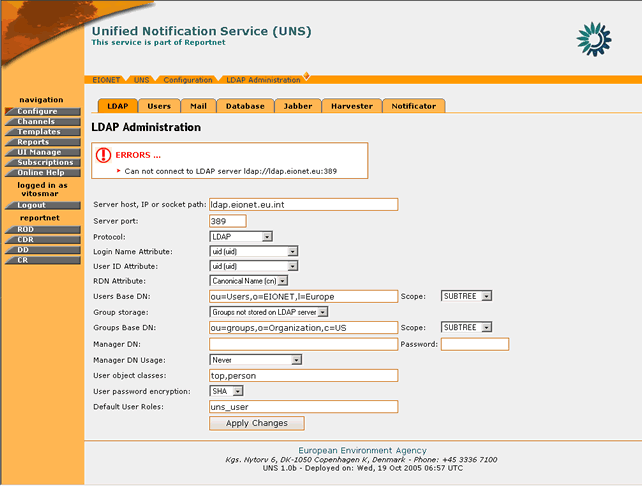
Task: Open the ROD reportnet link
Action: 43,230
